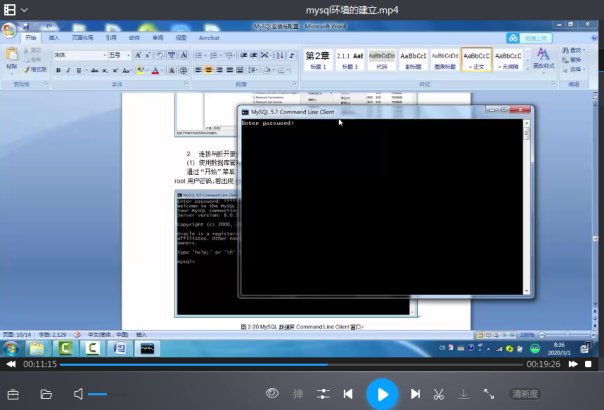Expand the dropdown chevron beside the player logo
604x410 pixels.
point(24,11)
